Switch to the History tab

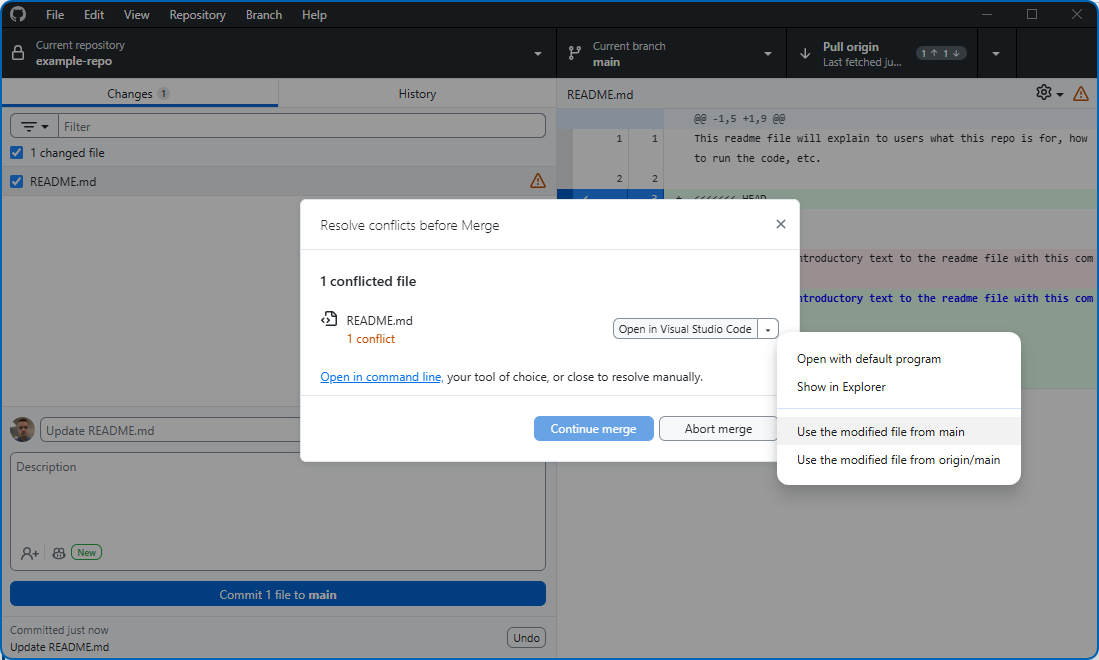(417, 94)
